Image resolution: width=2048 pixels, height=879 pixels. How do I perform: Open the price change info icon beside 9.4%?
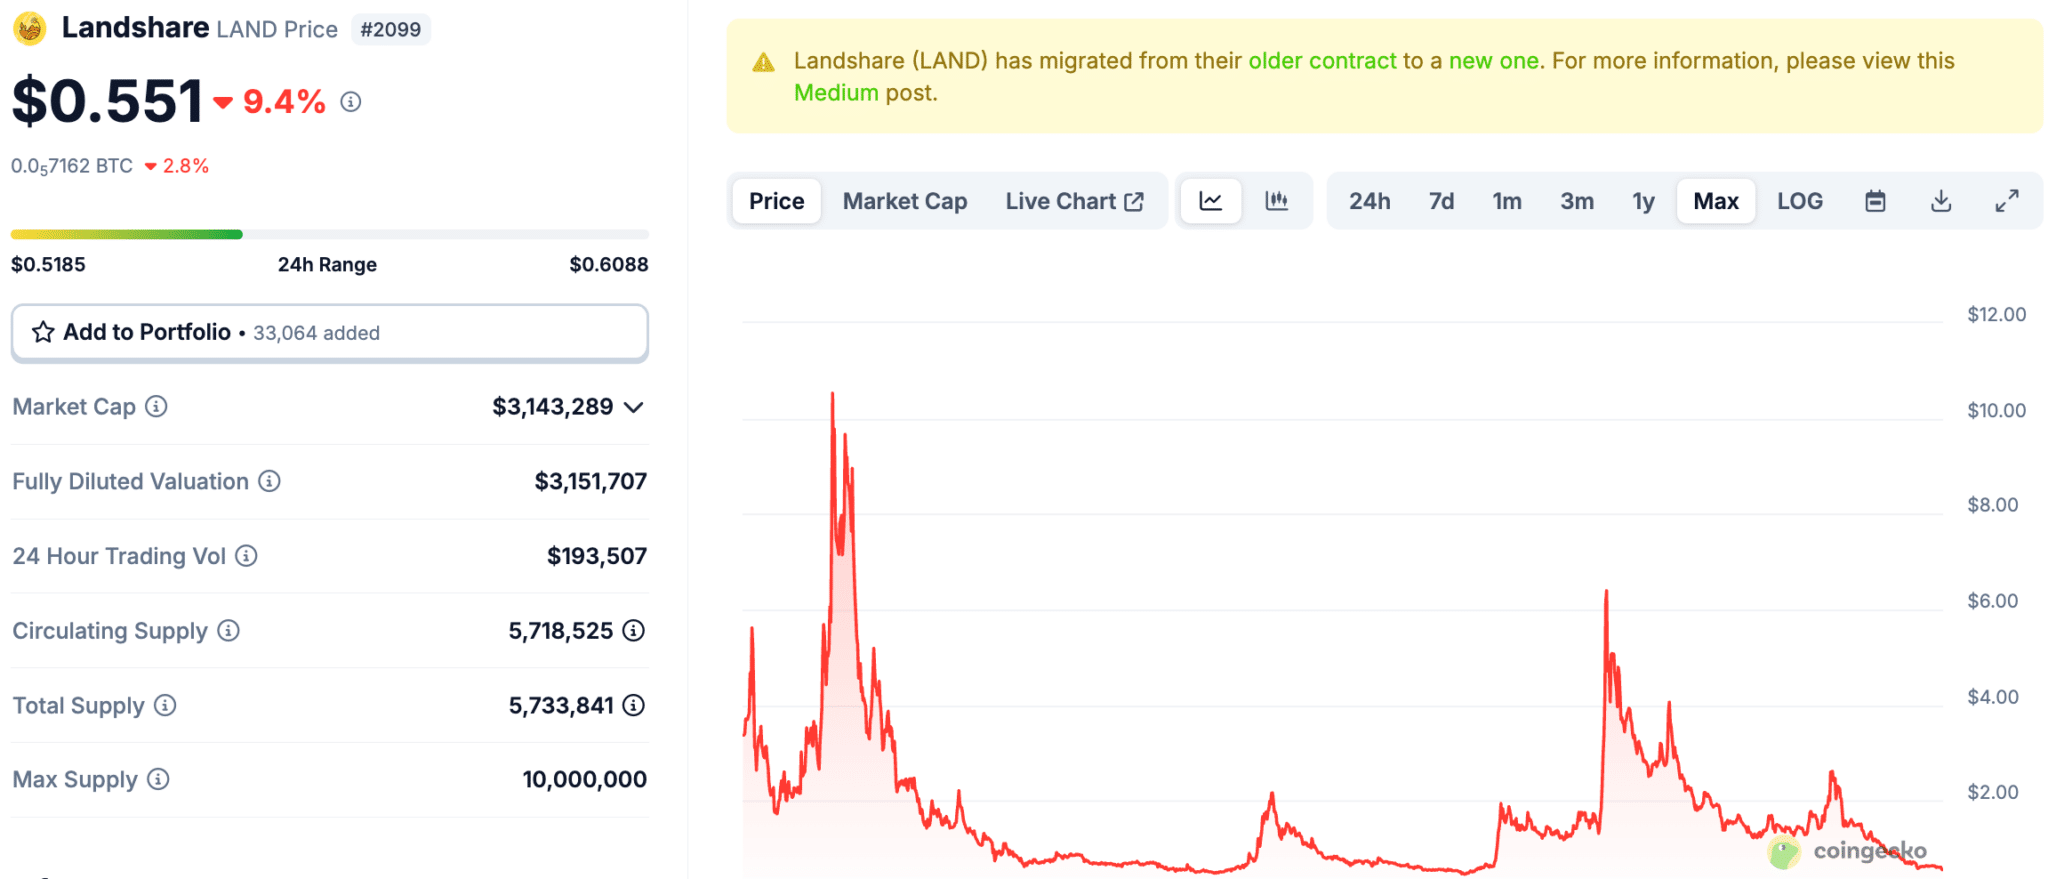pyautogui.click(x=350, y=101)
